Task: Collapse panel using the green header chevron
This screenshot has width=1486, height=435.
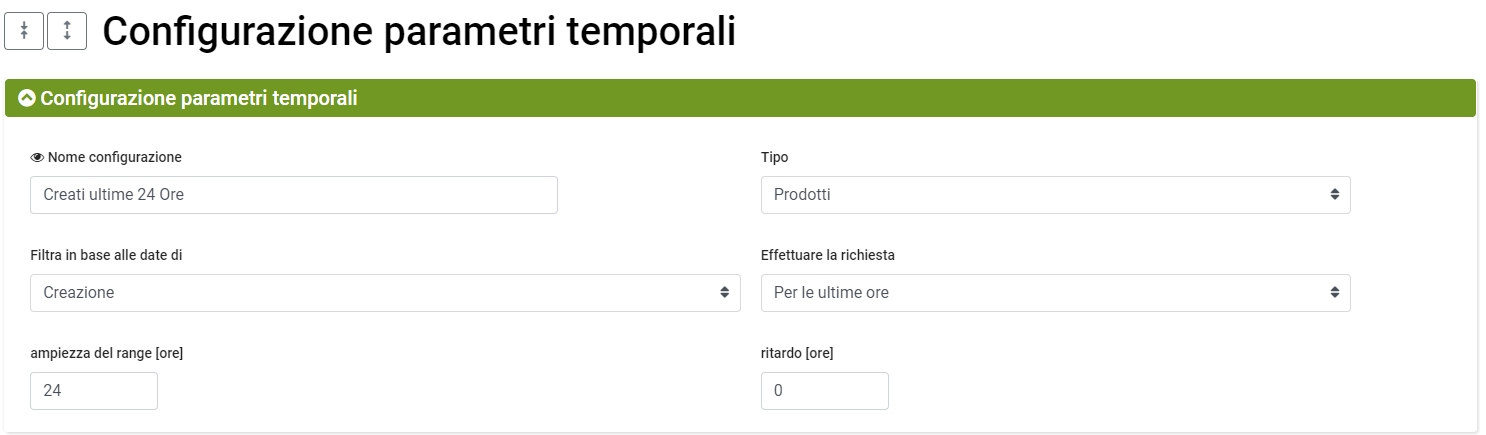Action: pyautogui.click(x=27, y=98)
